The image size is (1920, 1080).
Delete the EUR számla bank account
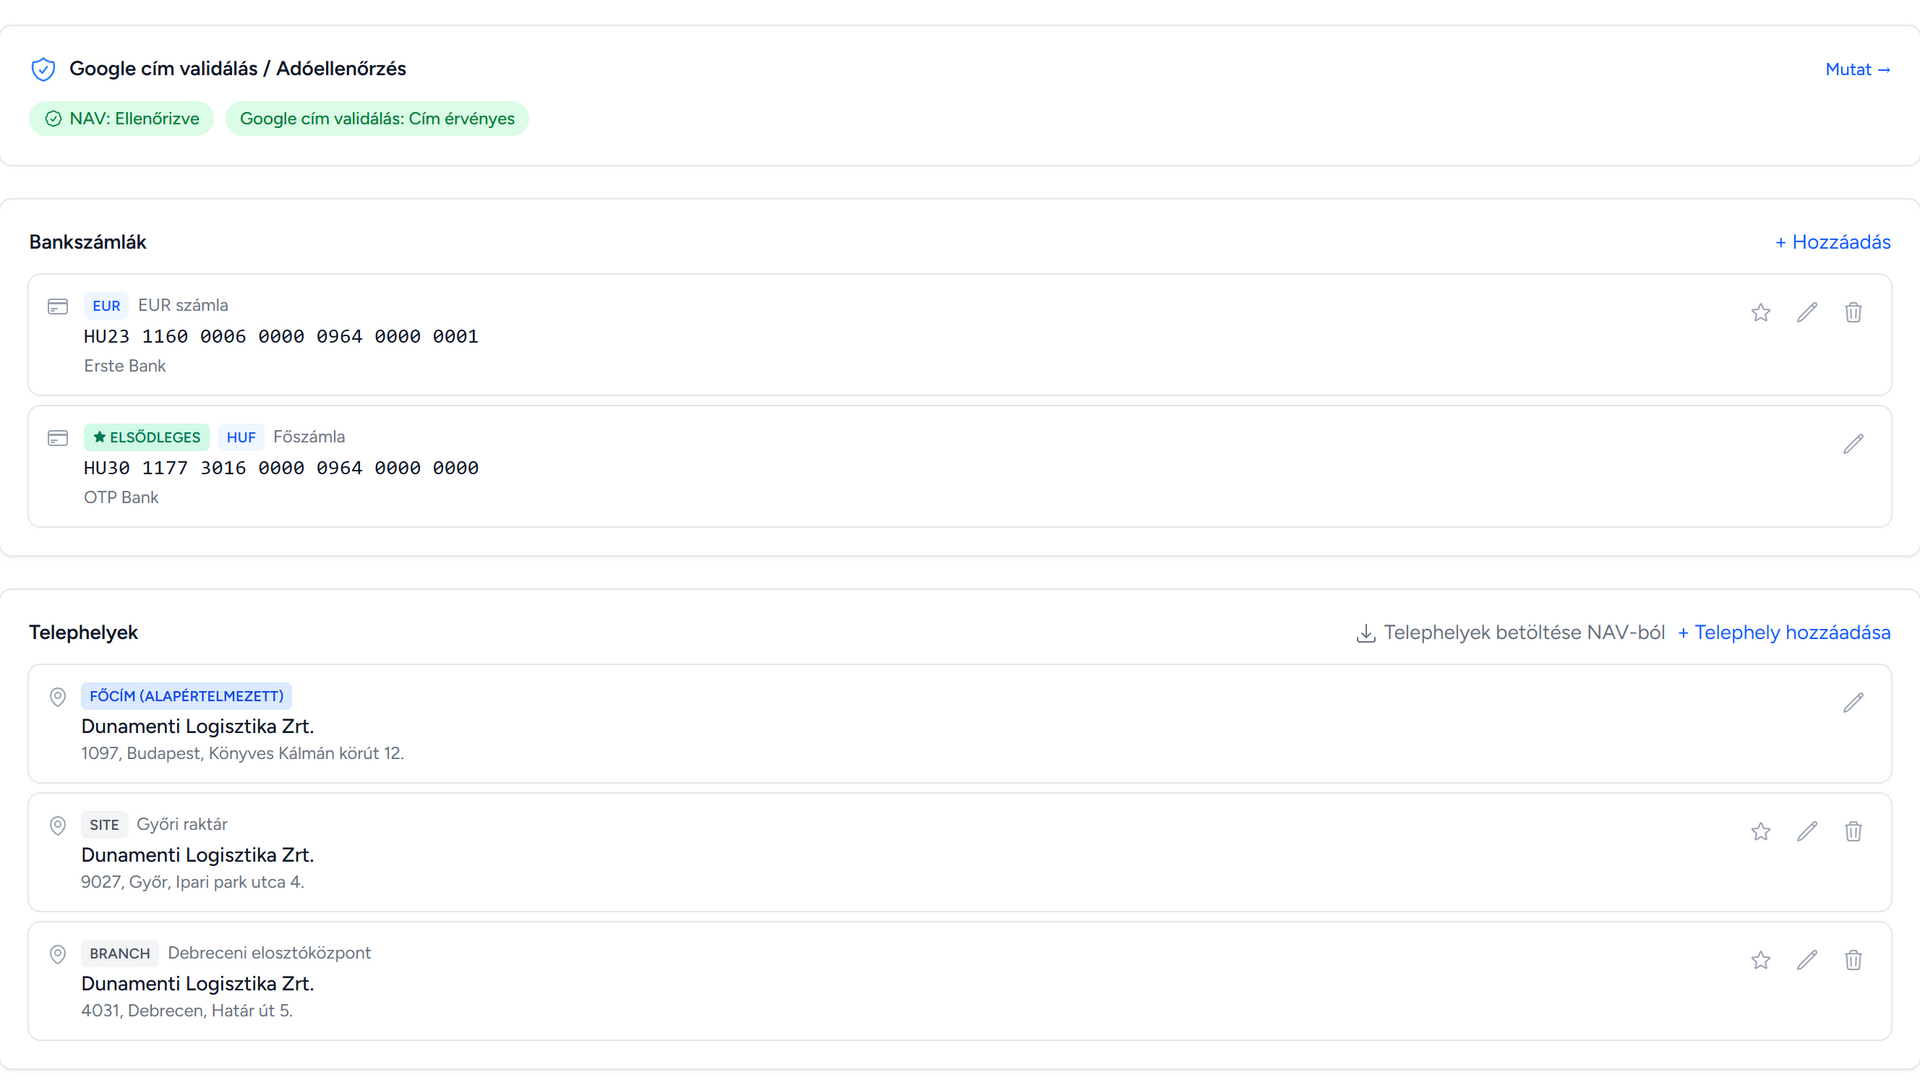[1853, 313]
